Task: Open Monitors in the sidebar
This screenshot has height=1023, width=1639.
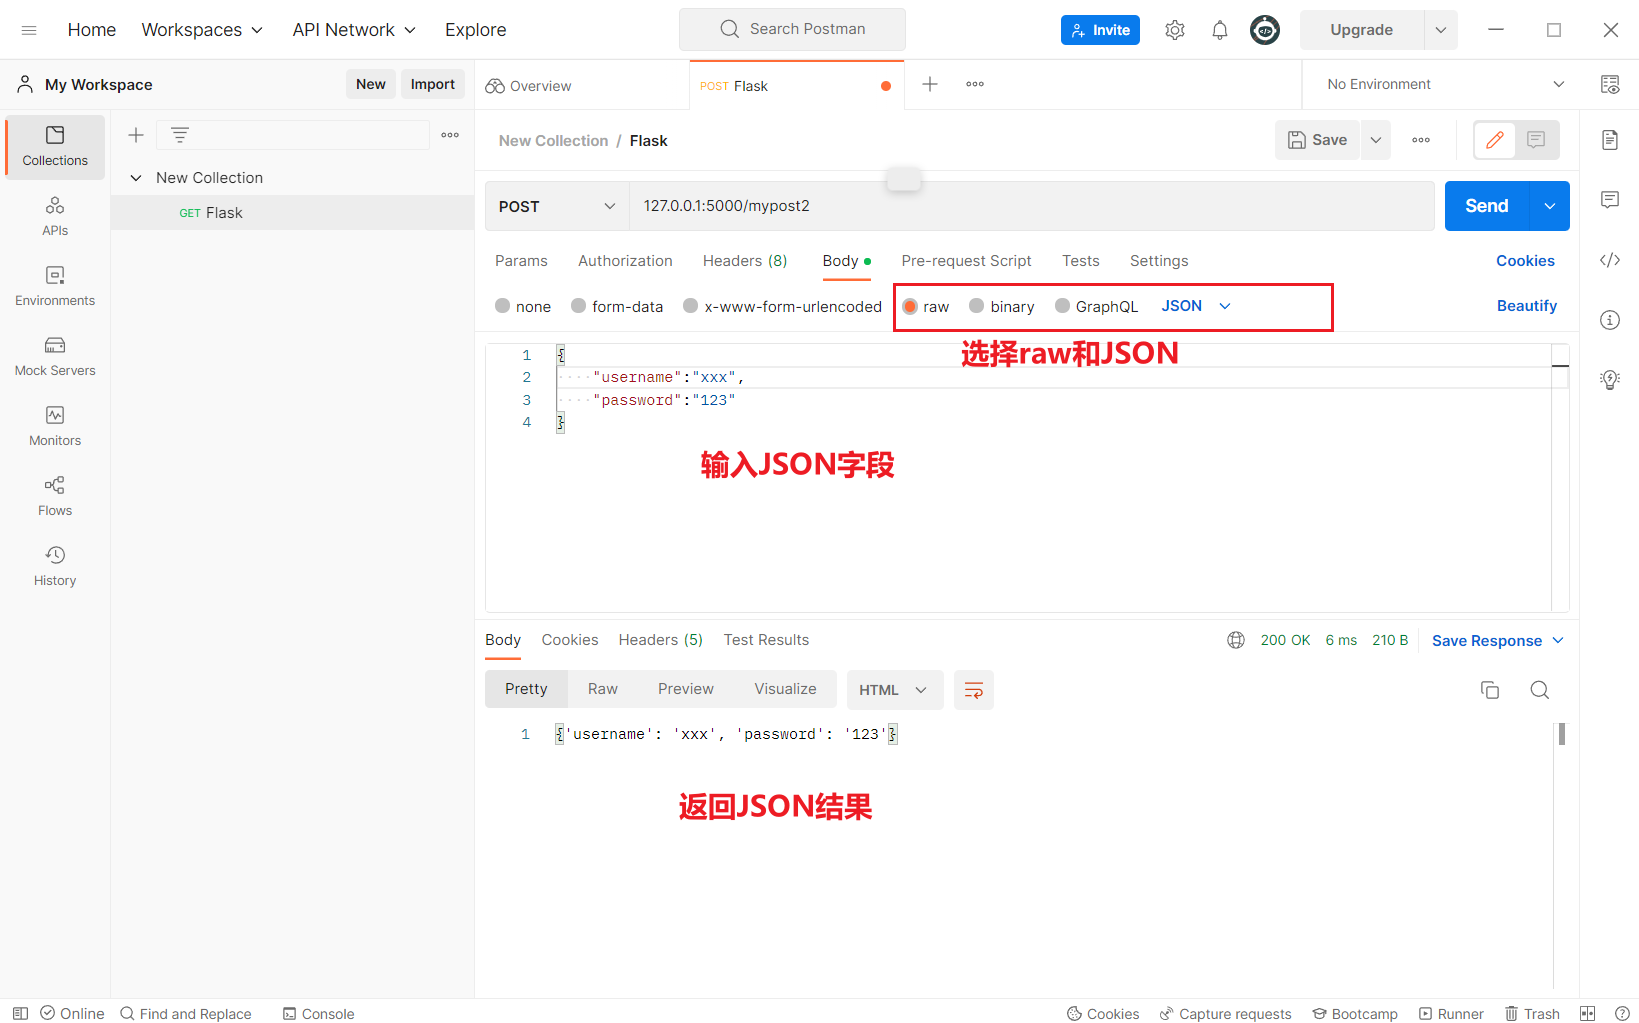Action: (x=55, y=427)
